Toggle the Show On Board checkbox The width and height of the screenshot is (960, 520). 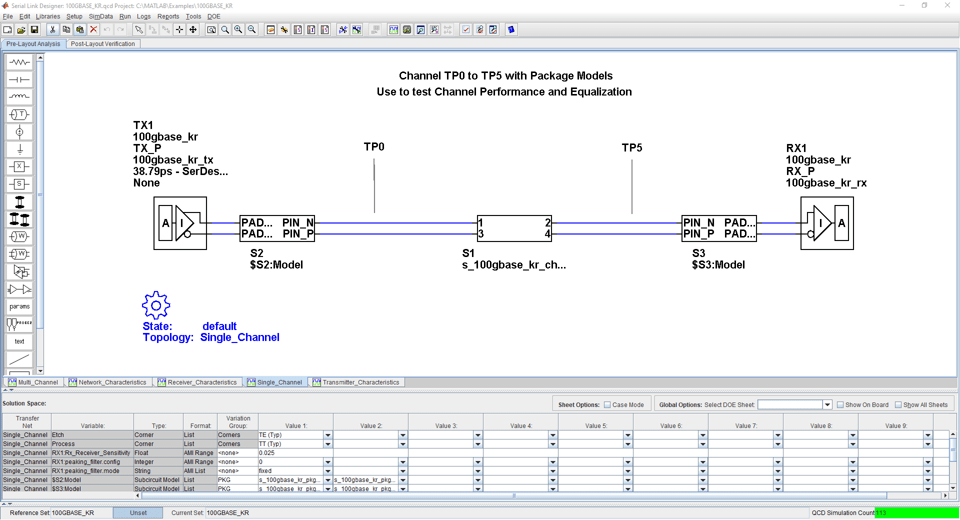click(839, 405)
